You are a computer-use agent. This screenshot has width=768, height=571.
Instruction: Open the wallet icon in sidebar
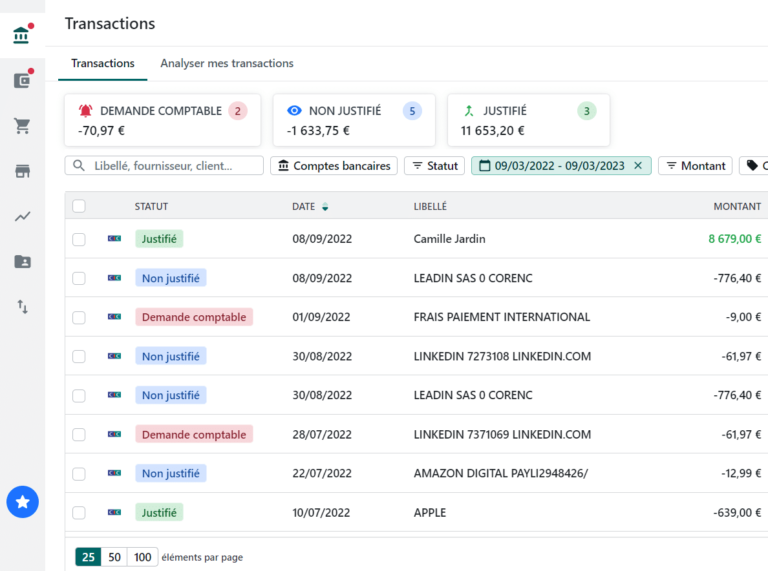click(21, 81)
